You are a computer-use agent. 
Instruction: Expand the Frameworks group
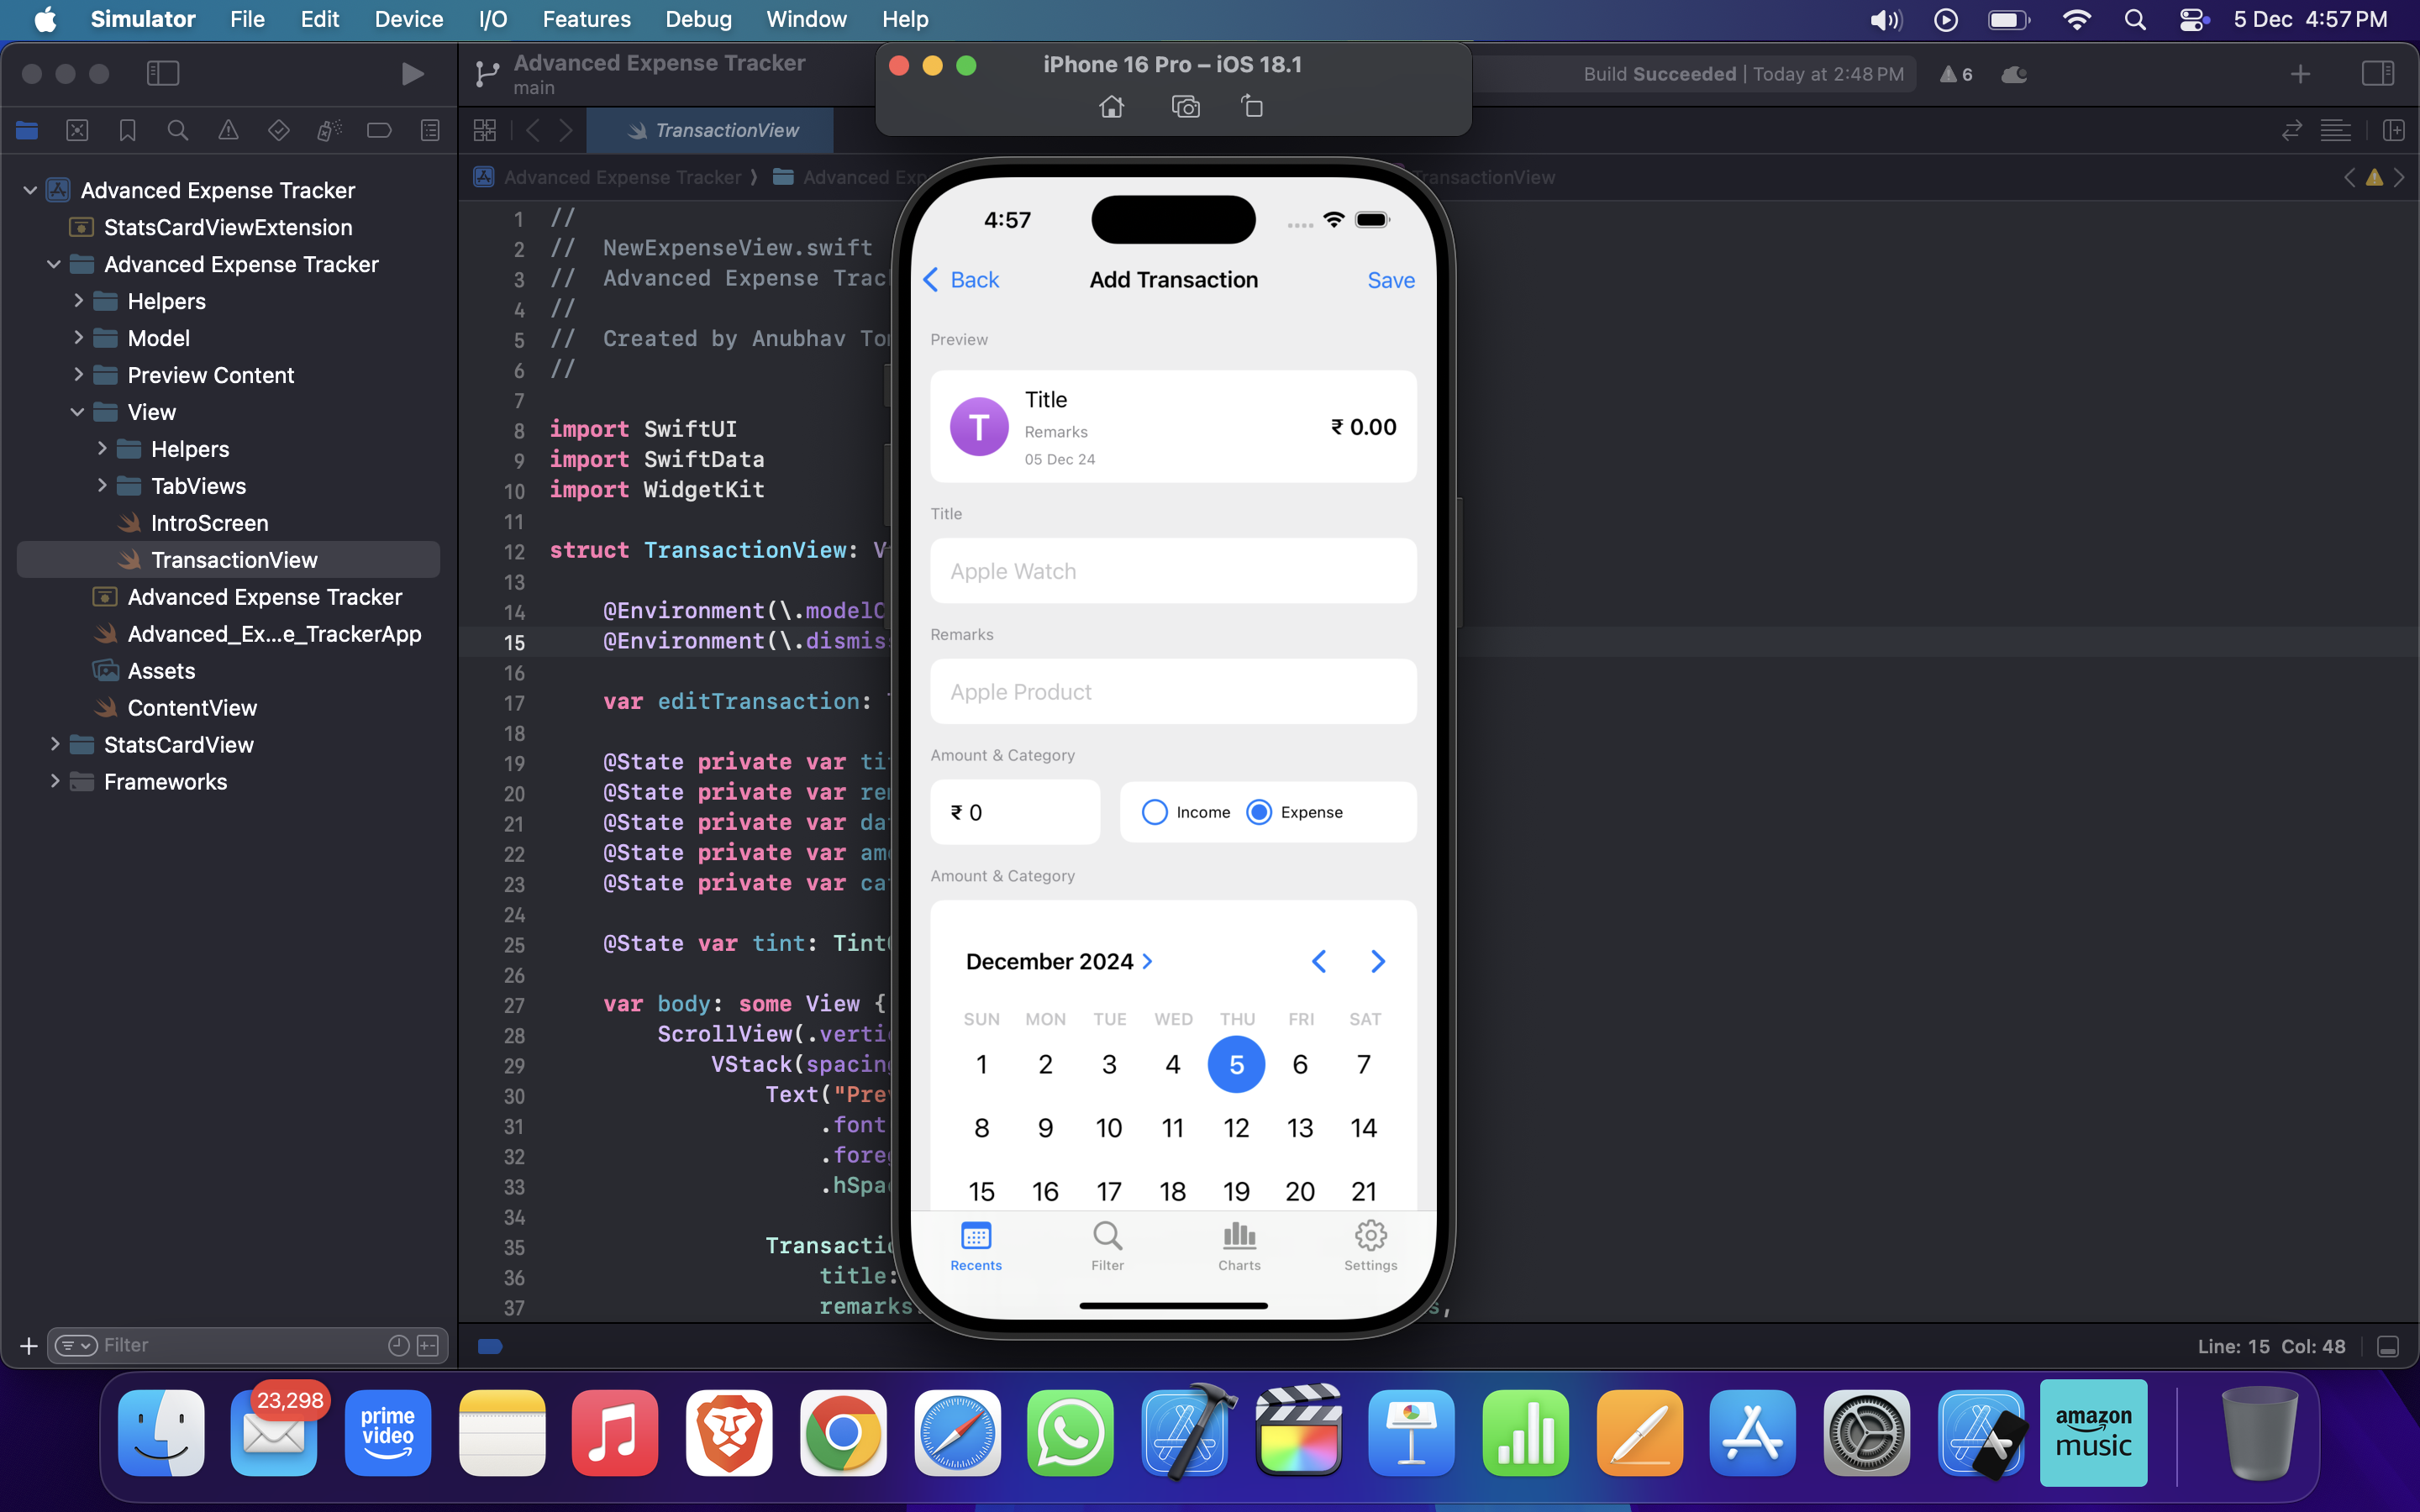(x=55, y=781)
